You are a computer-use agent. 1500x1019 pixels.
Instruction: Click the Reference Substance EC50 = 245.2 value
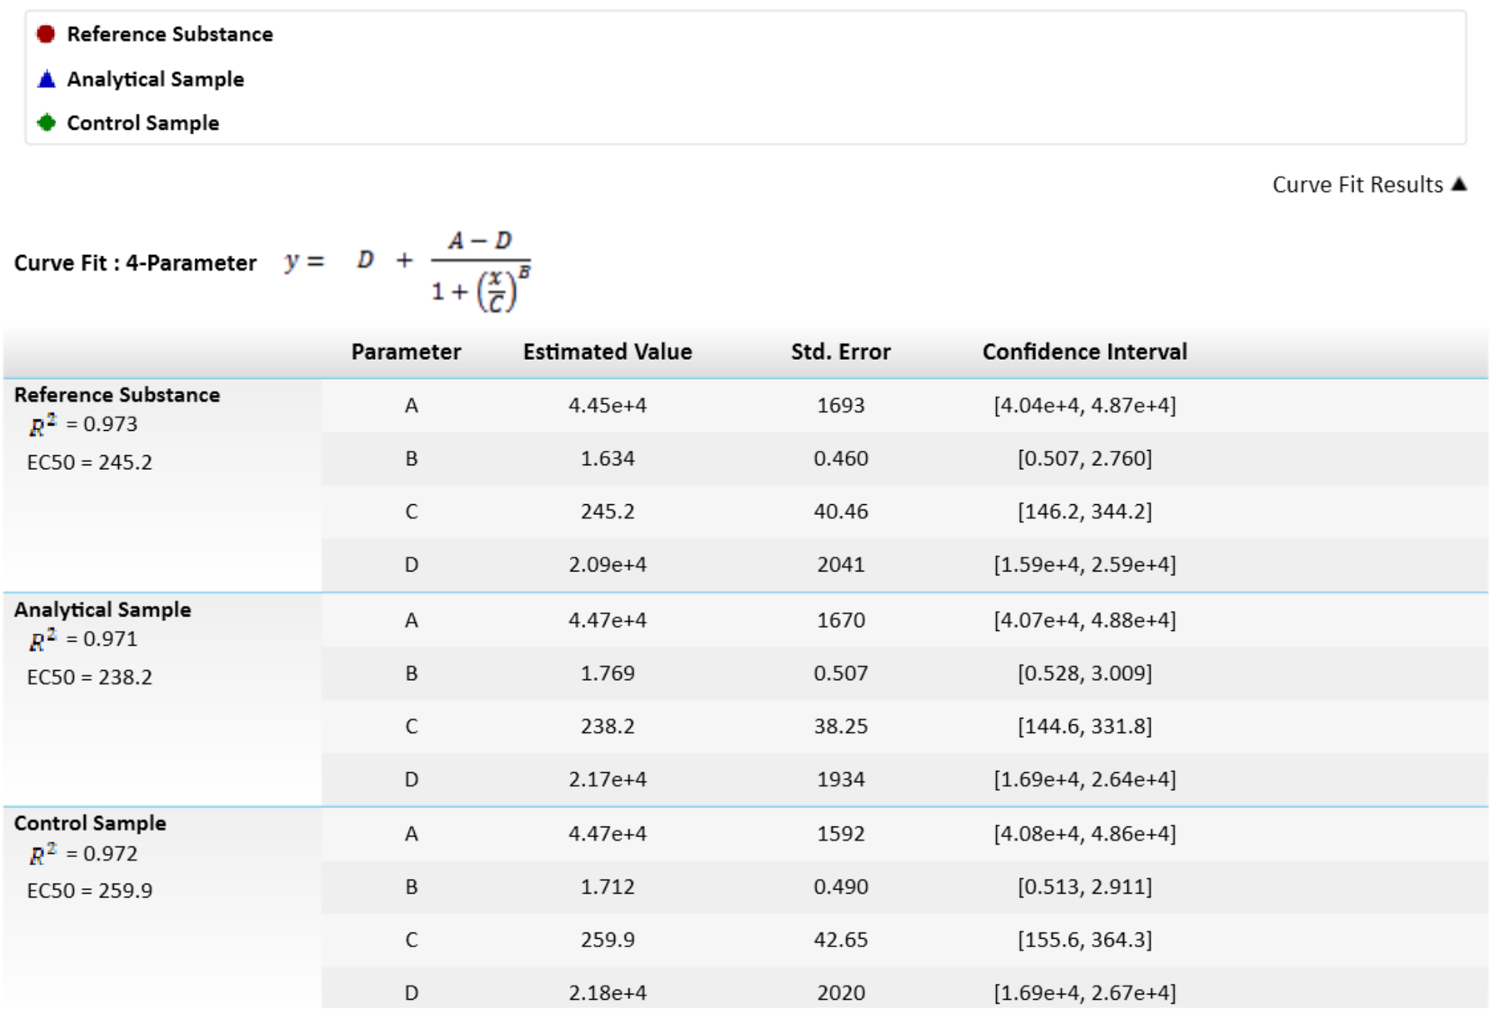click(90, 463)
